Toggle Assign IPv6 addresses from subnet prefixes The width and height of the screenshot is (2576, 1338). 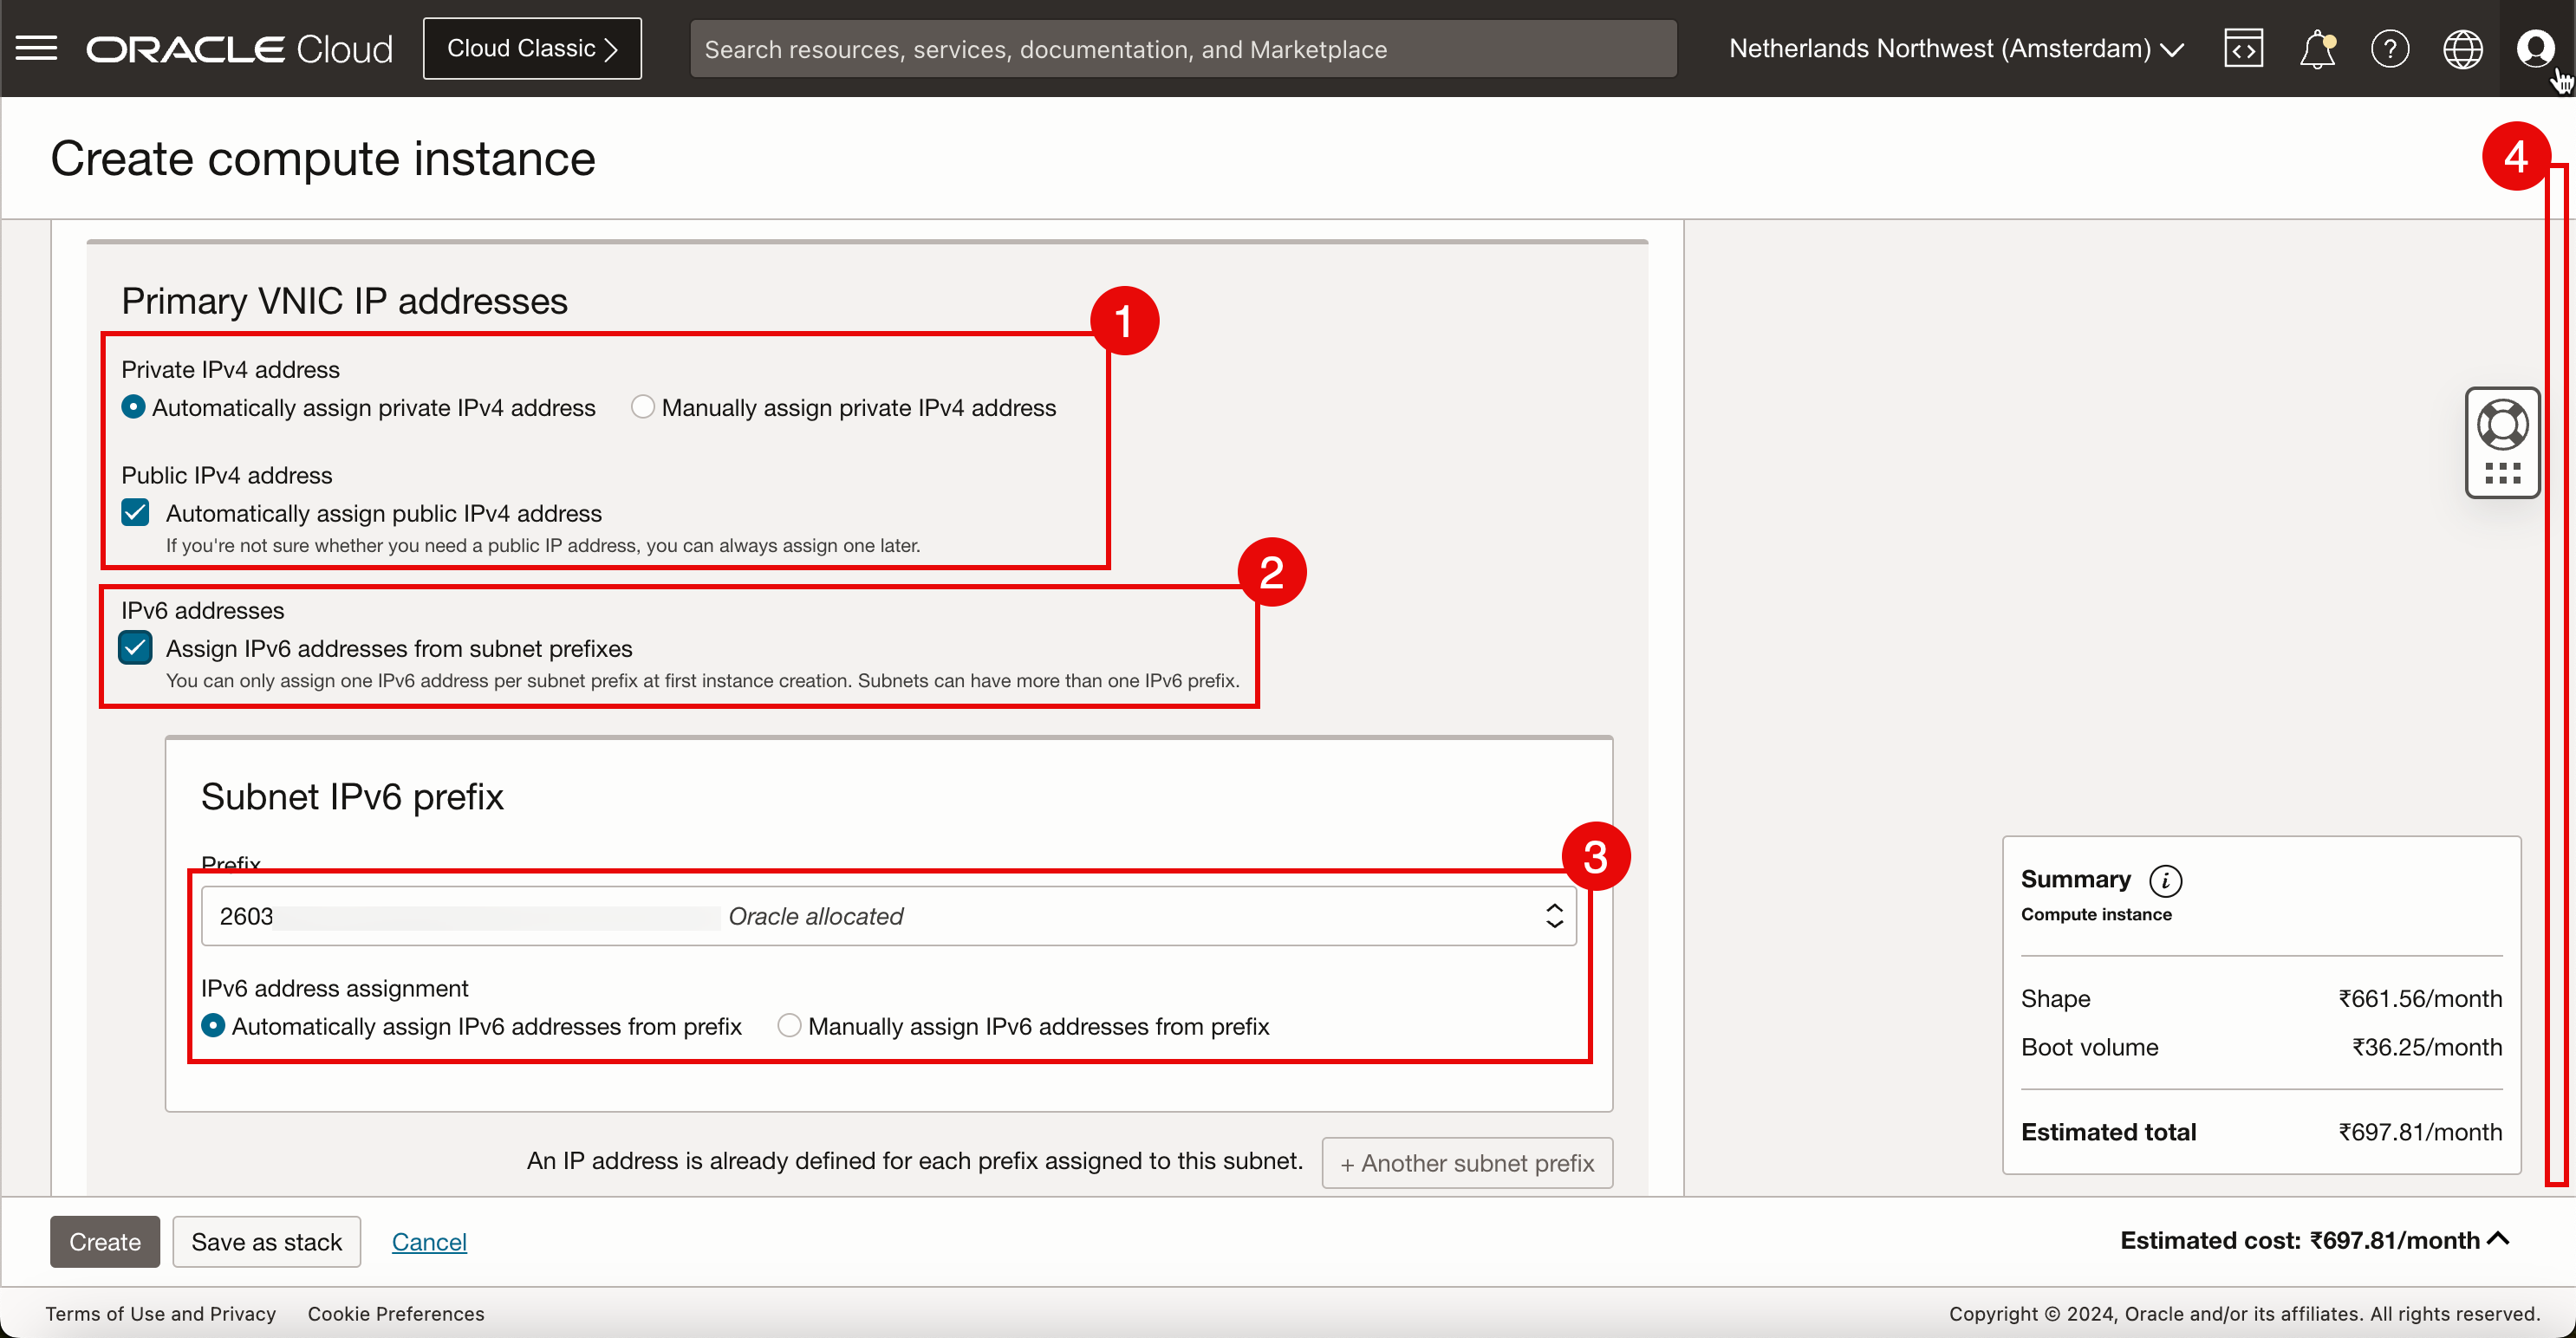click(x=135, y=648)
